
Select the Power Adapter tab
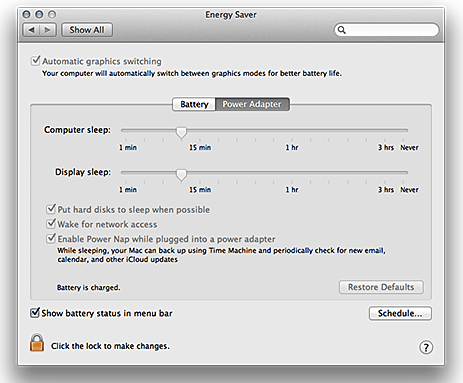[252, 104]
